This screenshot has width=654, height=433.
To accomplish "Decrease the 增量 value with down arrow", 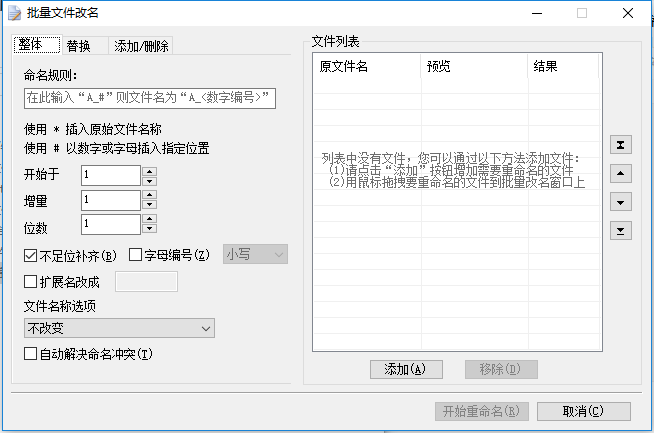I will [x=150, y=206].
